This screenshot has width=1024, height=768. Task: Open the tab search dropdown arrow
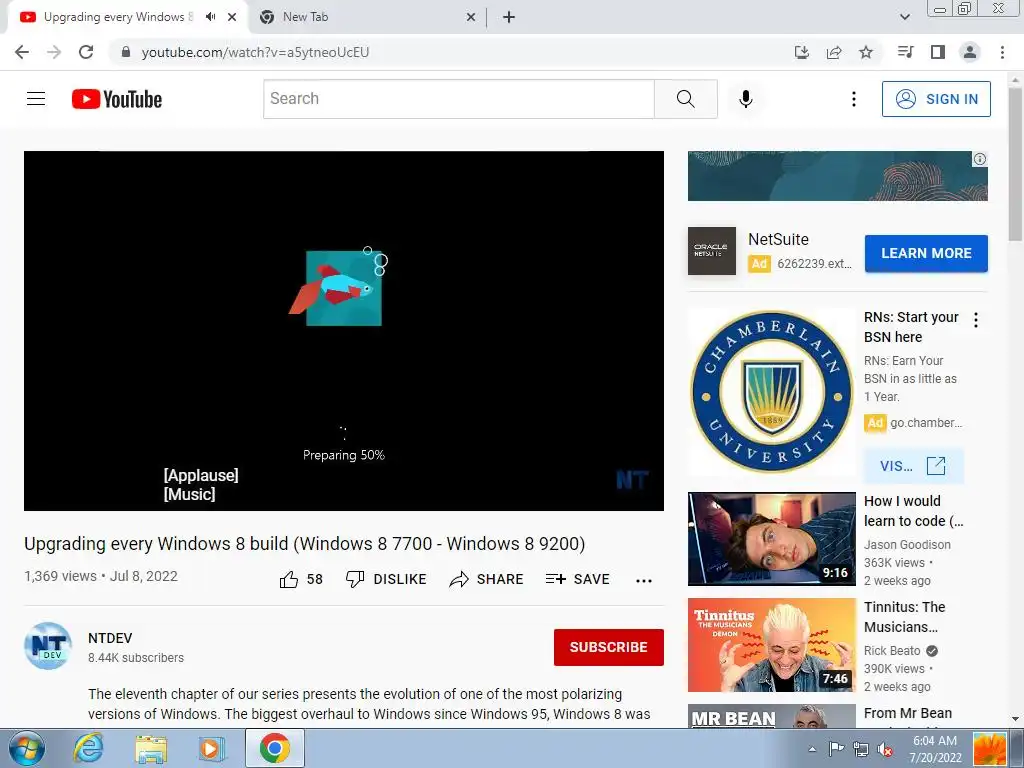click(x=904, y=17)
